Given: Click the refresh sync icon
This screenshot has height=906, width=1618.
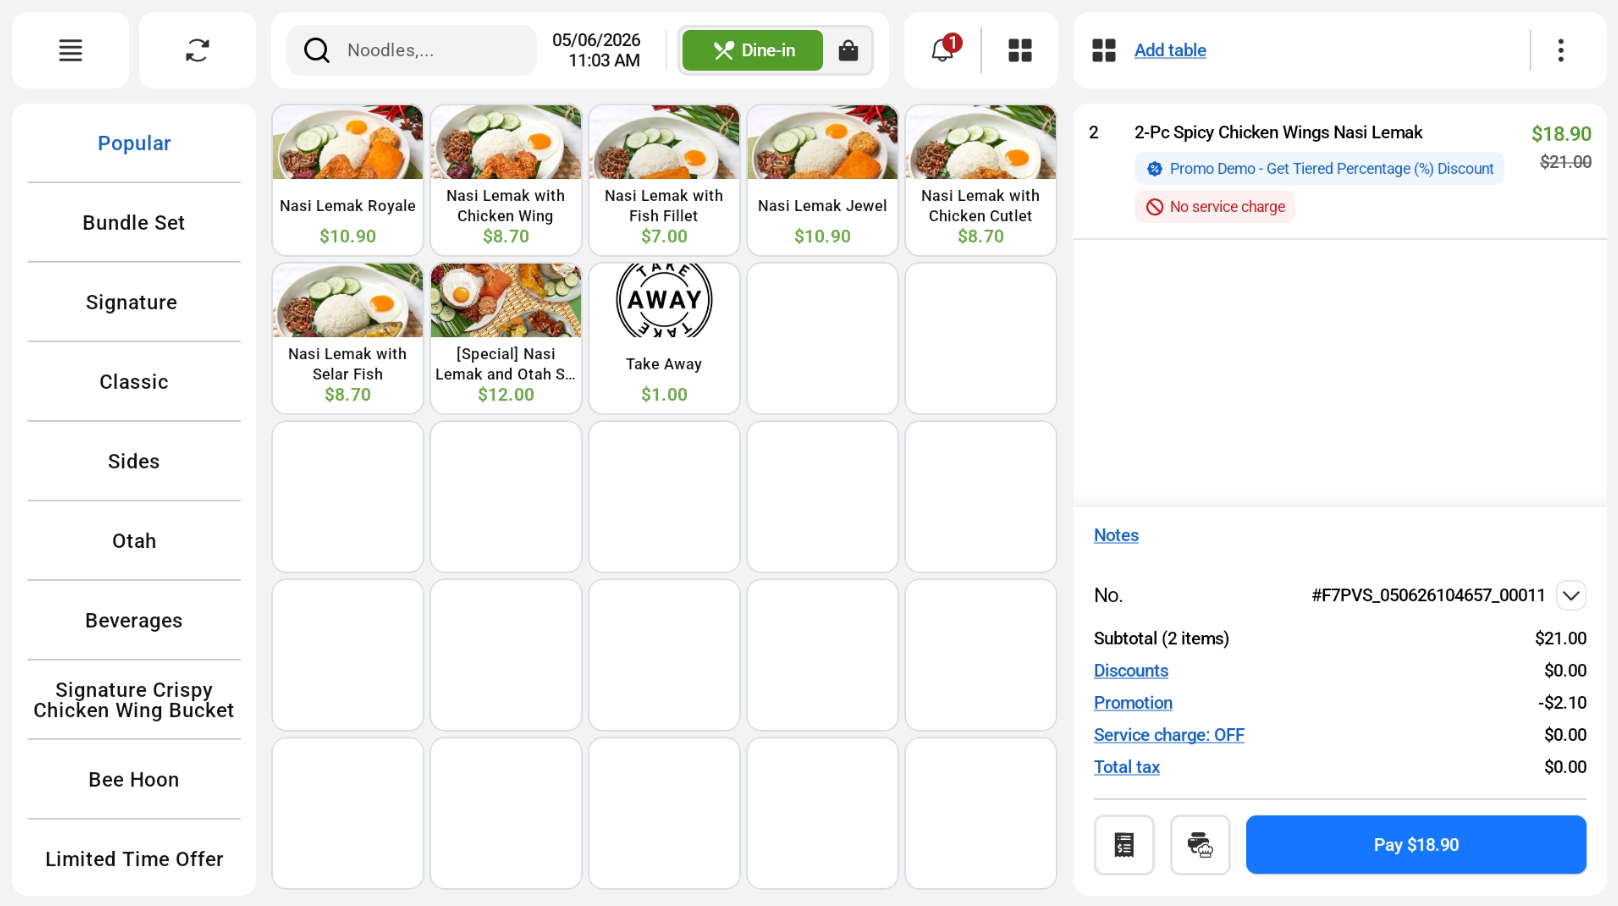Looking at the screenshot, I should pos(197,50).
